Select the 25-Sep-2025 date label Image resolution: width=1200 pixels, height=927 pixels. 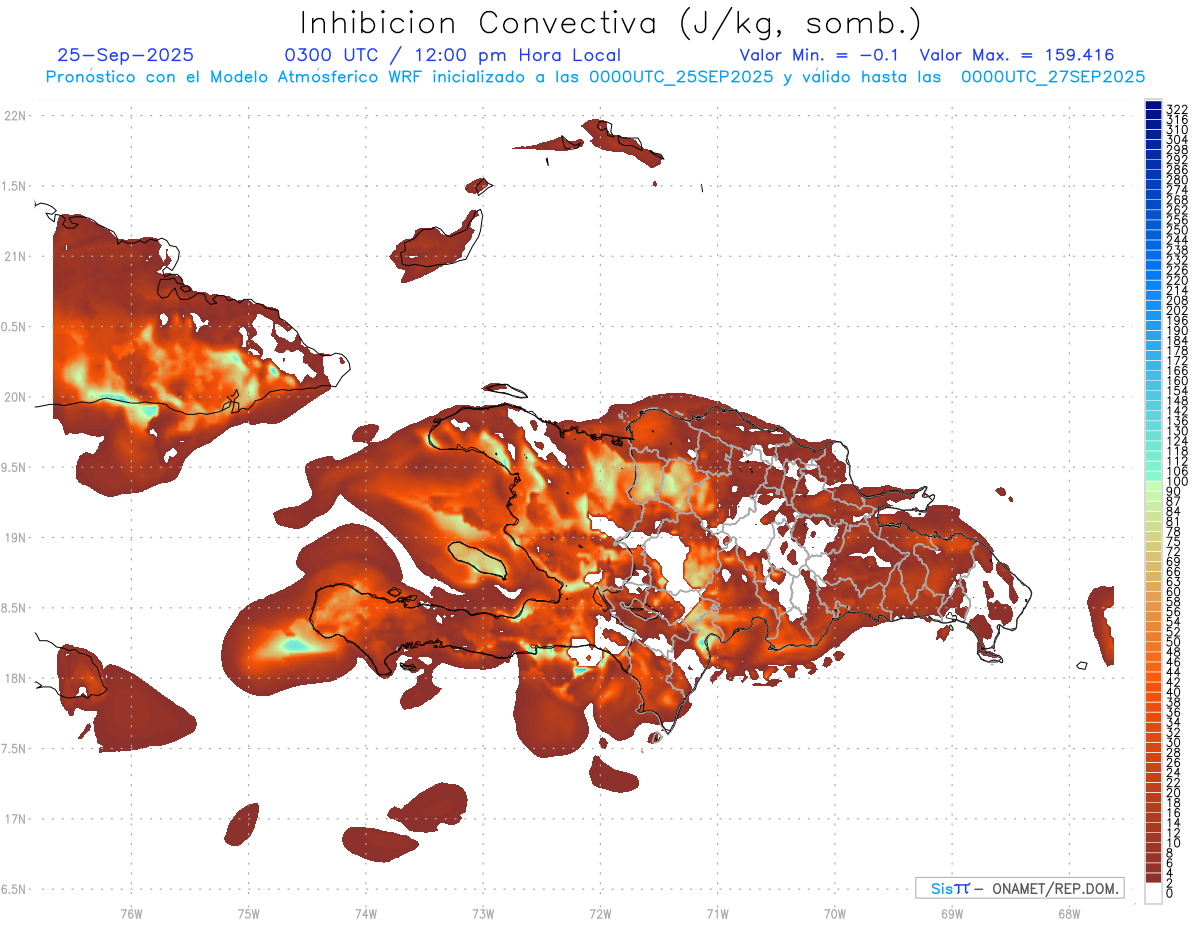pos(125,55)
